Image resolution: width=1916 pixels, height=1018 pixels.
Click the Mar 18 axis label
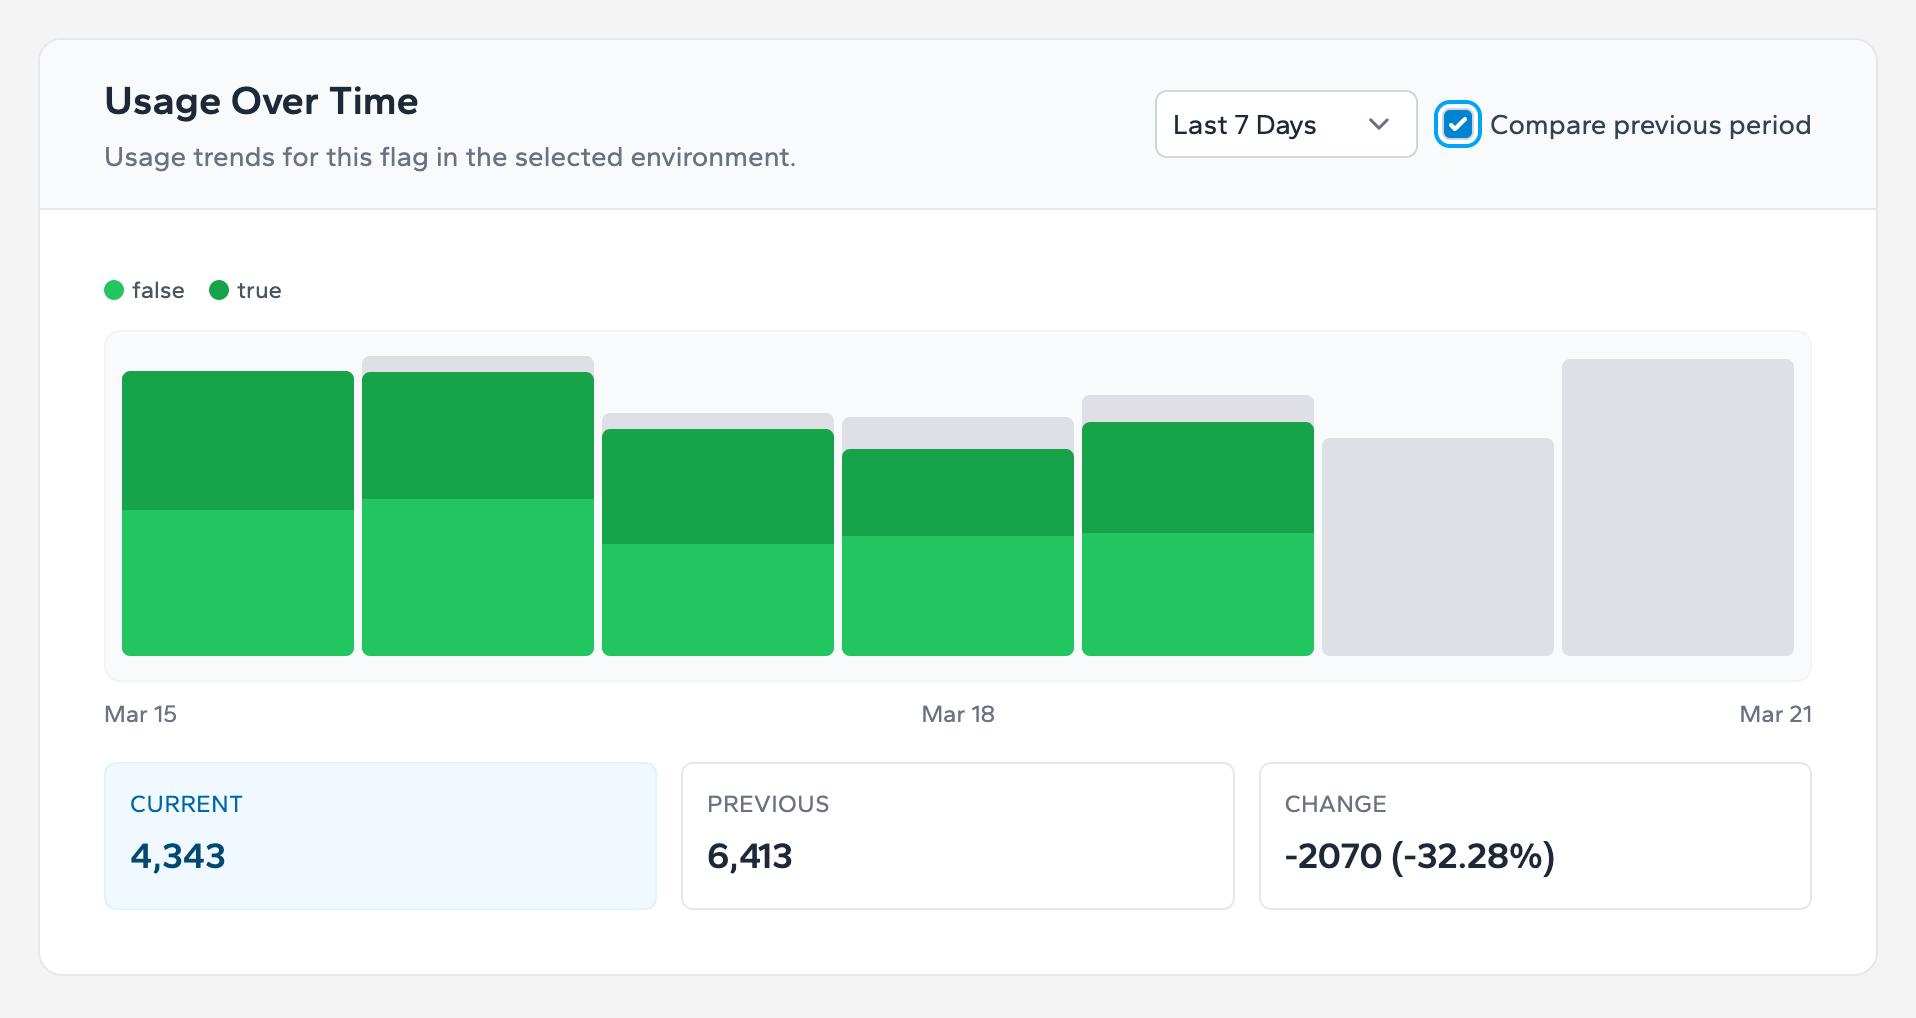pos(957,714)
